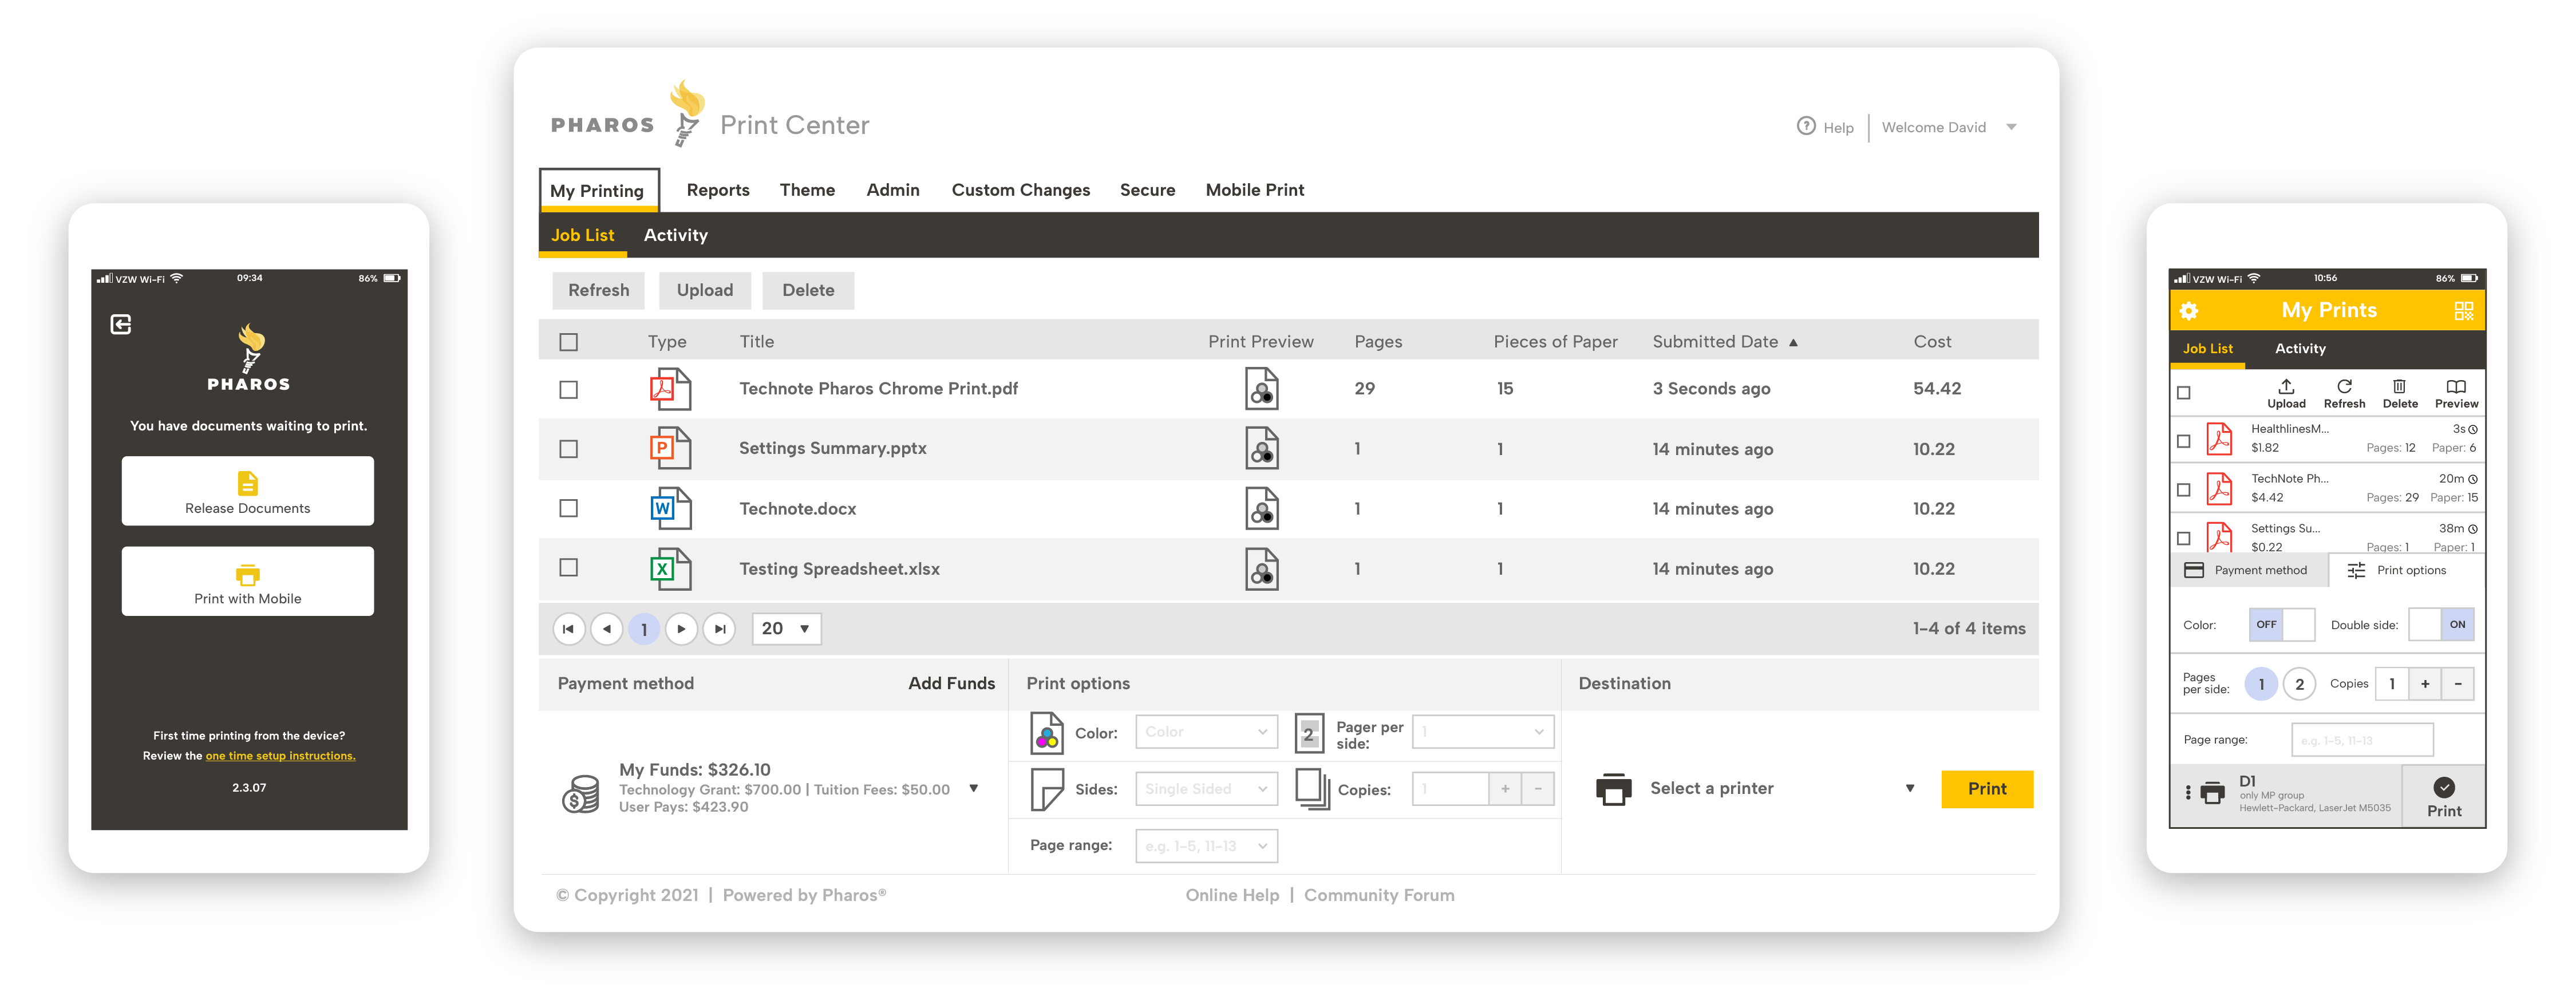
Task: Check the Technote Pharos Chrome Print.pdf row
Action: (568, 390)
